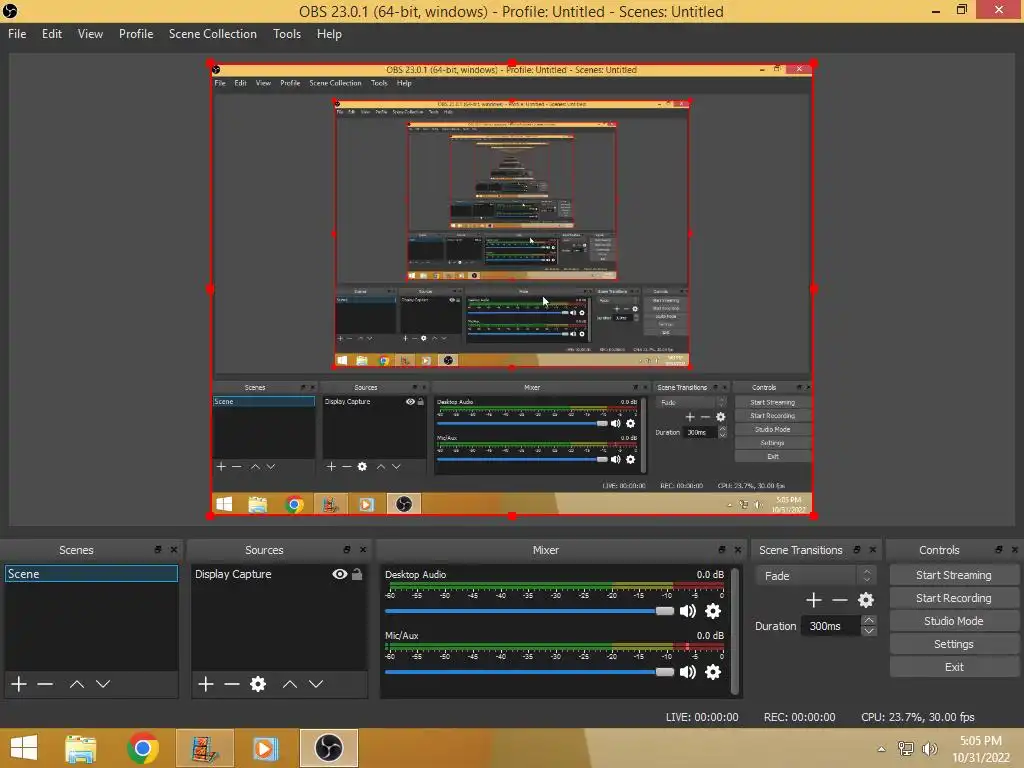1024x768 pixels.
Task: Adjust the Desktop Audio volume slider
Action: click(529, 611)
